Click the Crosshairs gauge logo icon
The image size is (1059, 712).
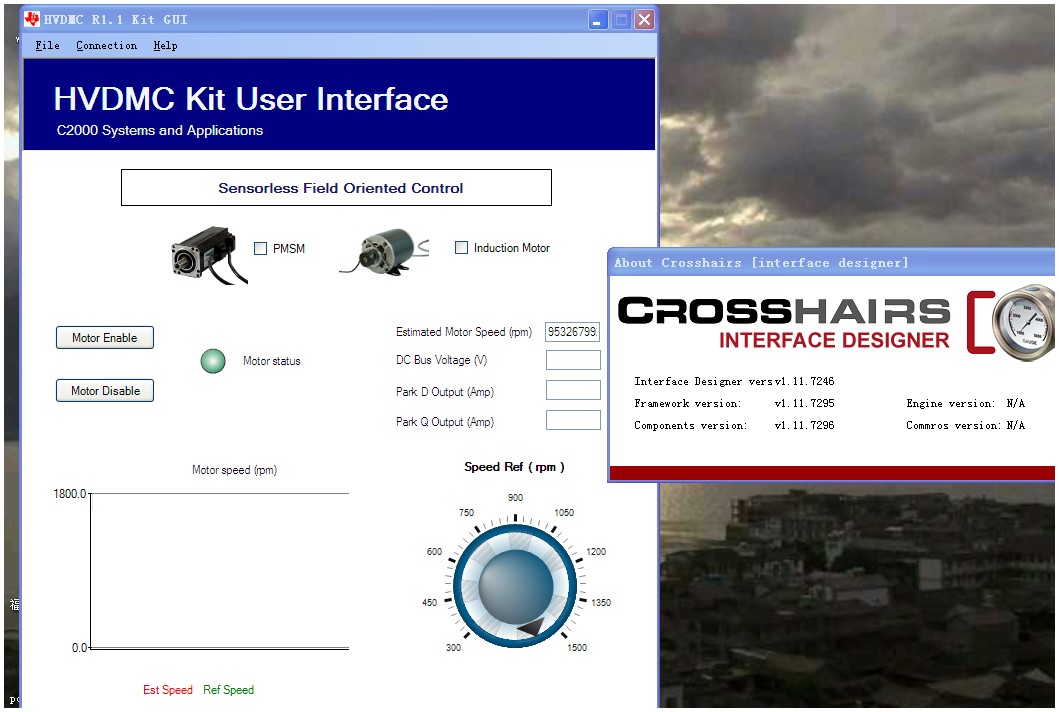click(1023, 322)
